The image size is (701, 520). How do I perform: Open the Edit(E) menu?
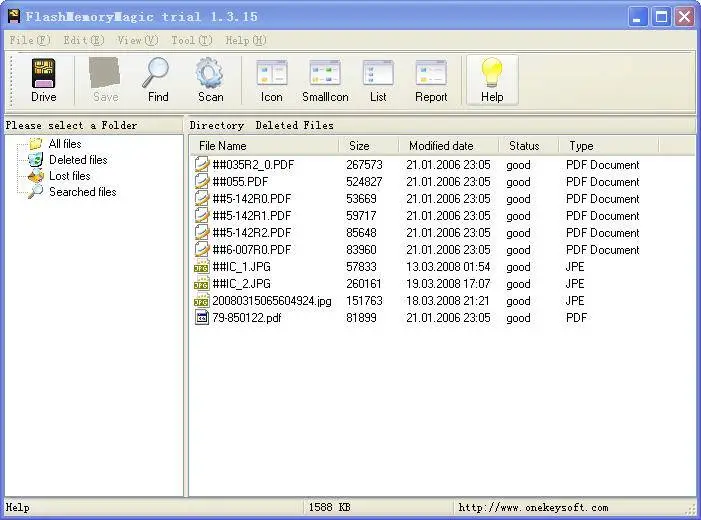point(84,40)
